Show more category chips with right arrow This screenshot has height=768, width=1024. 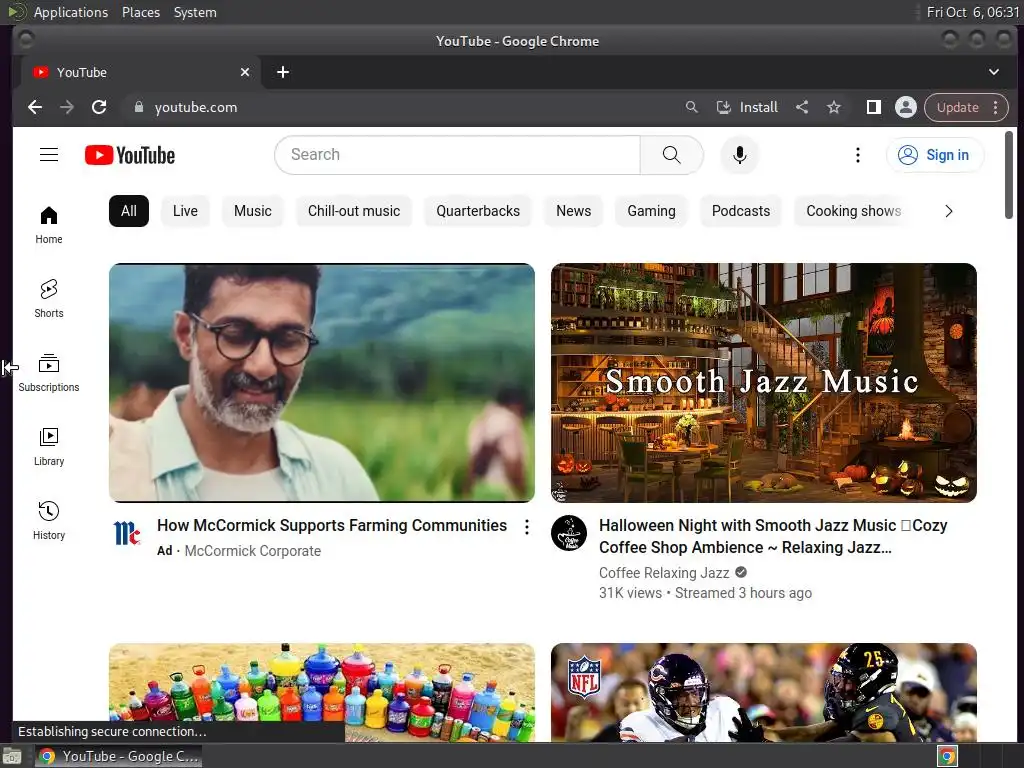coord(948,211)
